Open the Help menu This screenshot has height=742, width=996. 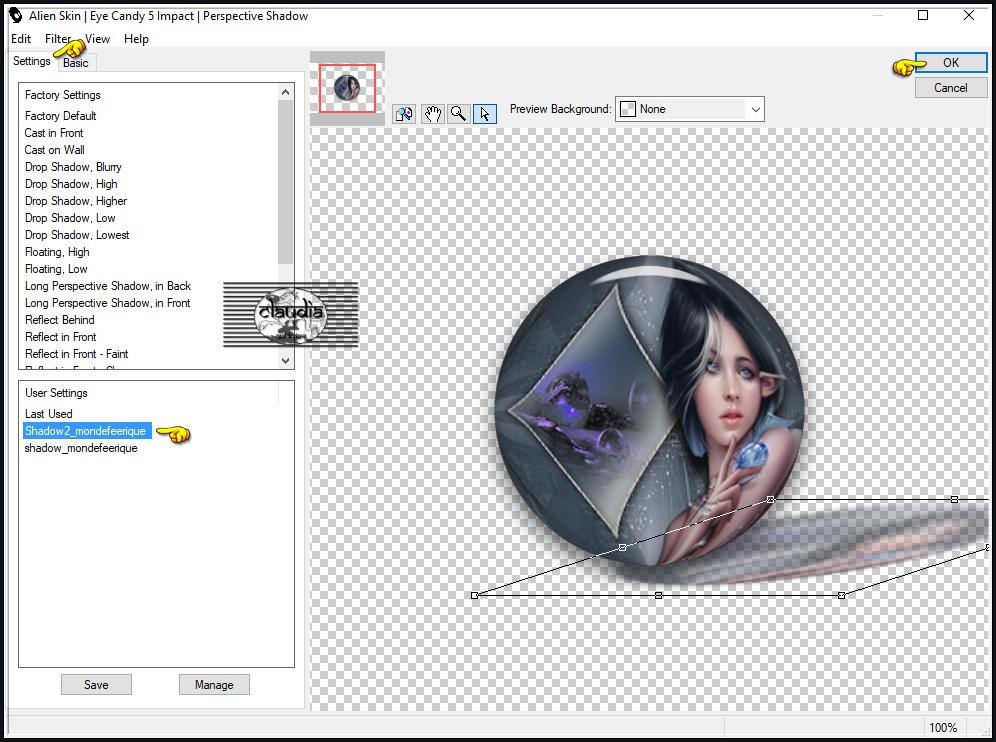click(136, 39)
